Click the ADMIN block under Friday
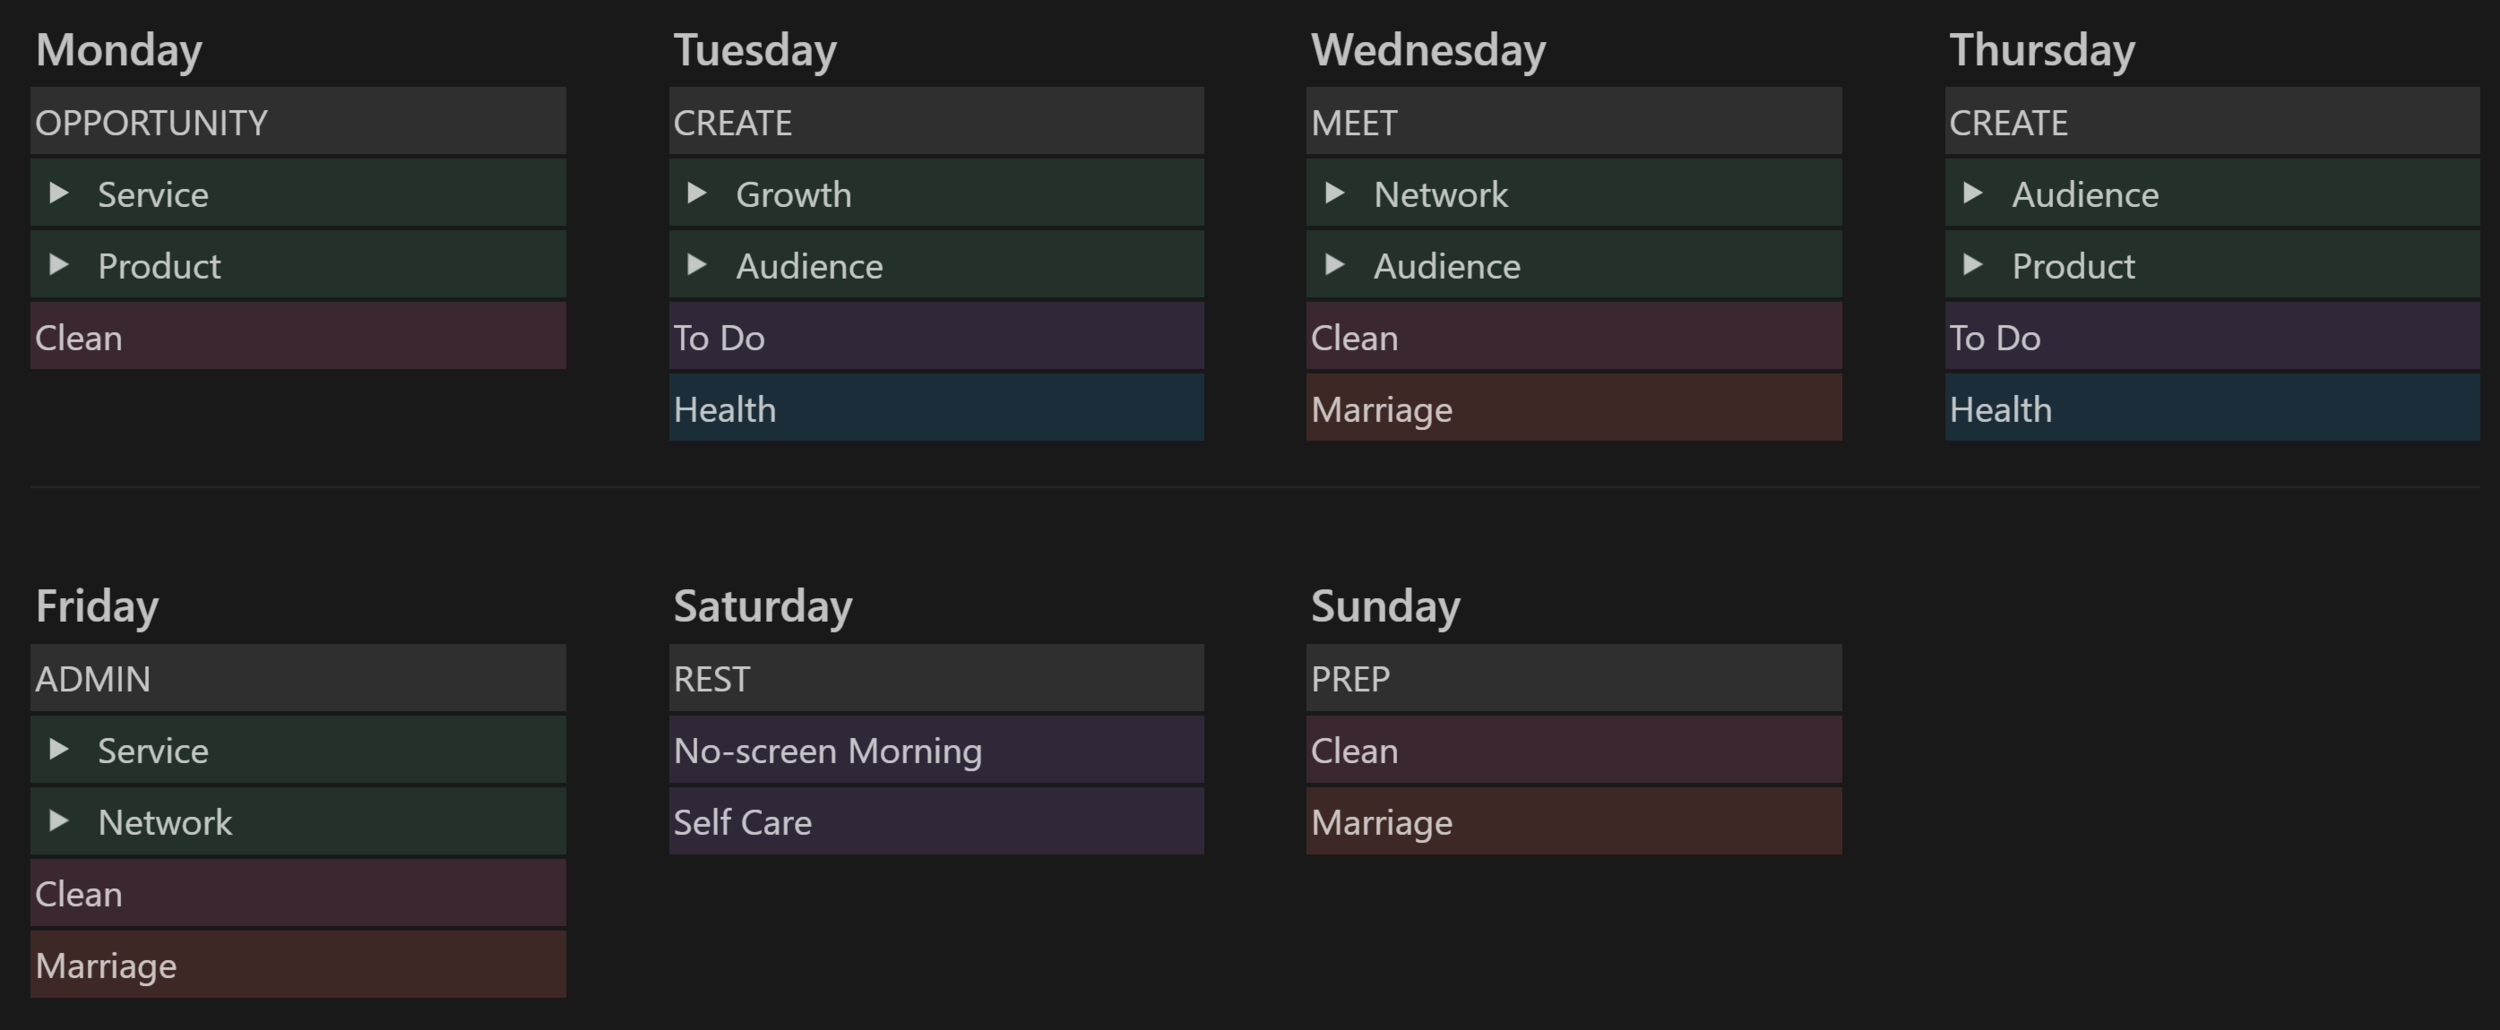This screenshot has height=1030, width=2500. coord(298,678)
